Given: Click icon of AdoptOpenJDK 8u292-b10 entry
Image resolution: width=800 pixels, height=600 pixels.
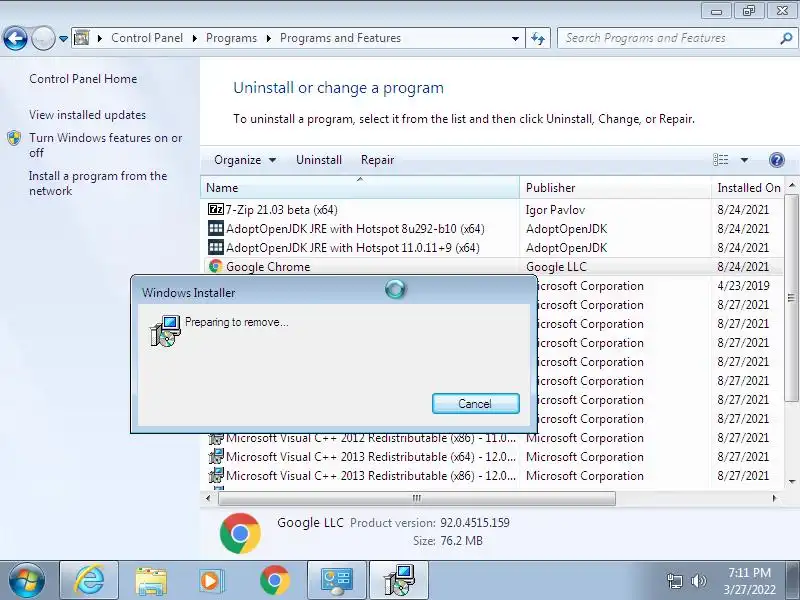Looking at the screenshot, I should 216,228.
